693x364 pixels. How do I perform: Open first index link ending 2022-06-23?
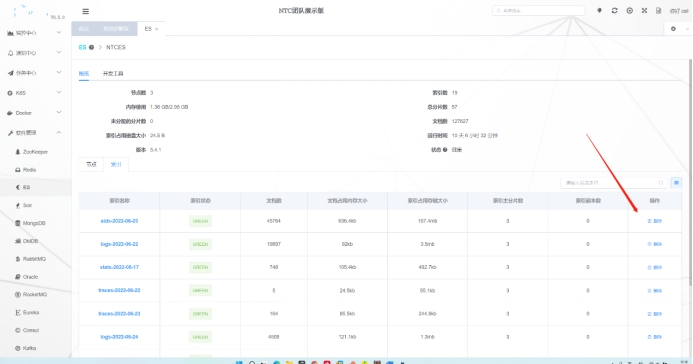(x=119, y=221)
